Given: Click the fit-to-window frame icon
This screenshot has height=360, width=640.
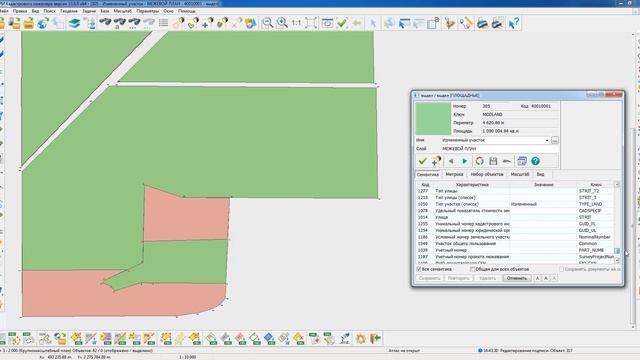Looking at the screenshot, I should point(311,23).
